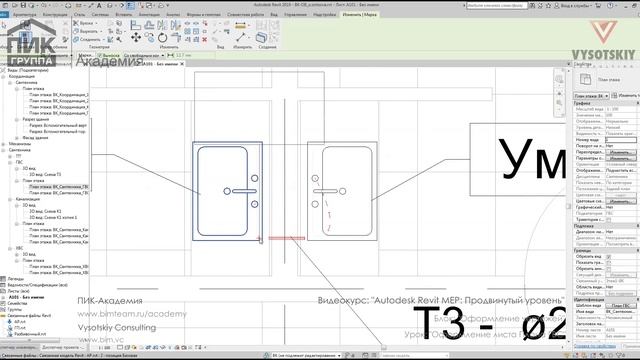Open the Вид ribbon tab
The image size is (640, 360).
[x=273, y=14]
